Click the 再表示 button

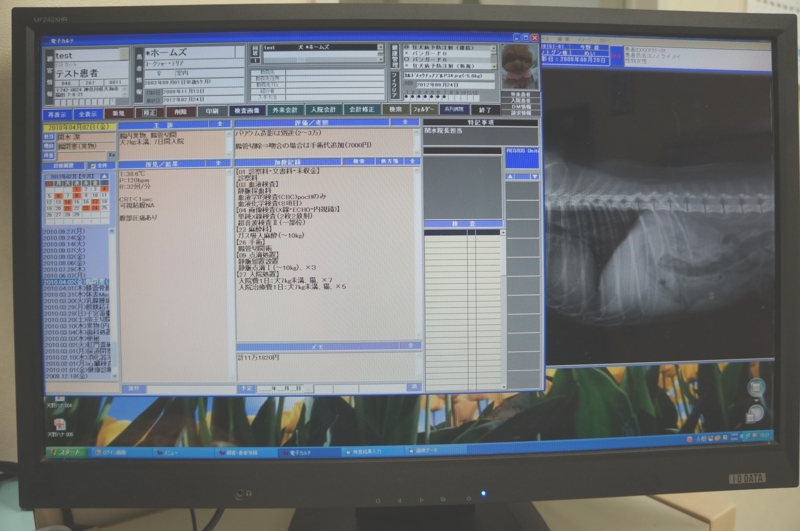57,114
